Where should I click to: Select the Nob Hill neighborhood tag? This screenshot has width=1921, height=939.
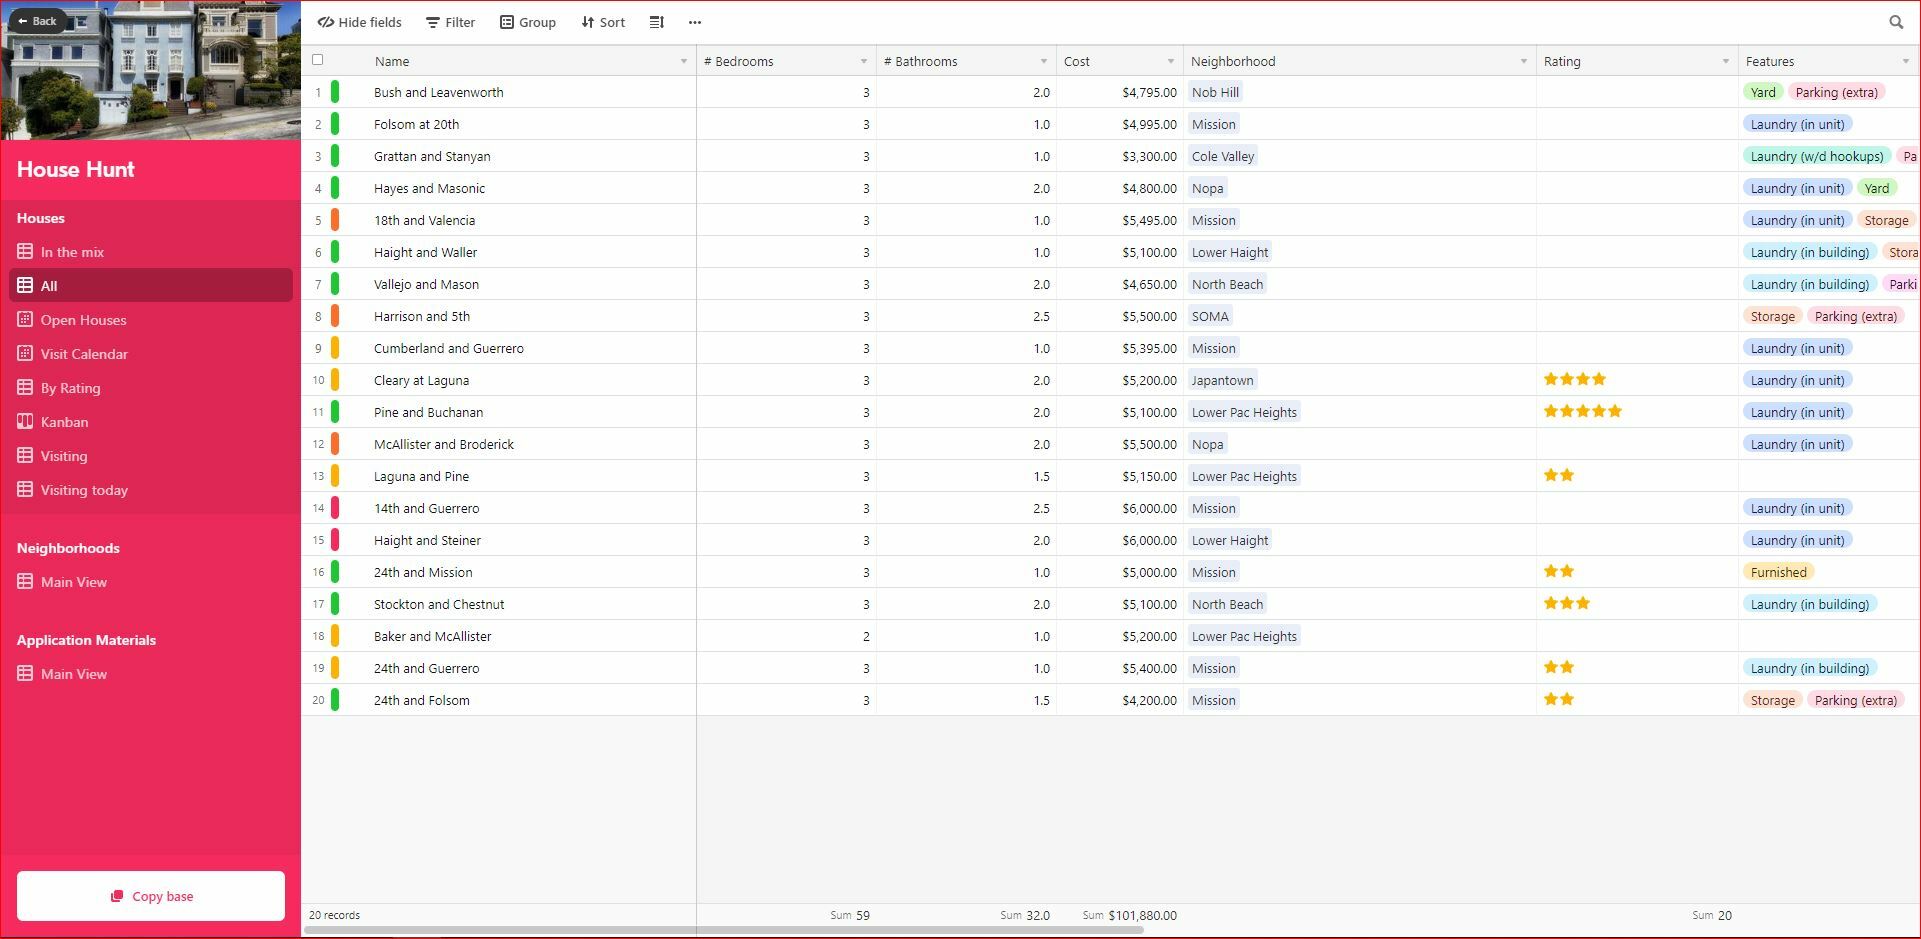[x=1215, y=92]
